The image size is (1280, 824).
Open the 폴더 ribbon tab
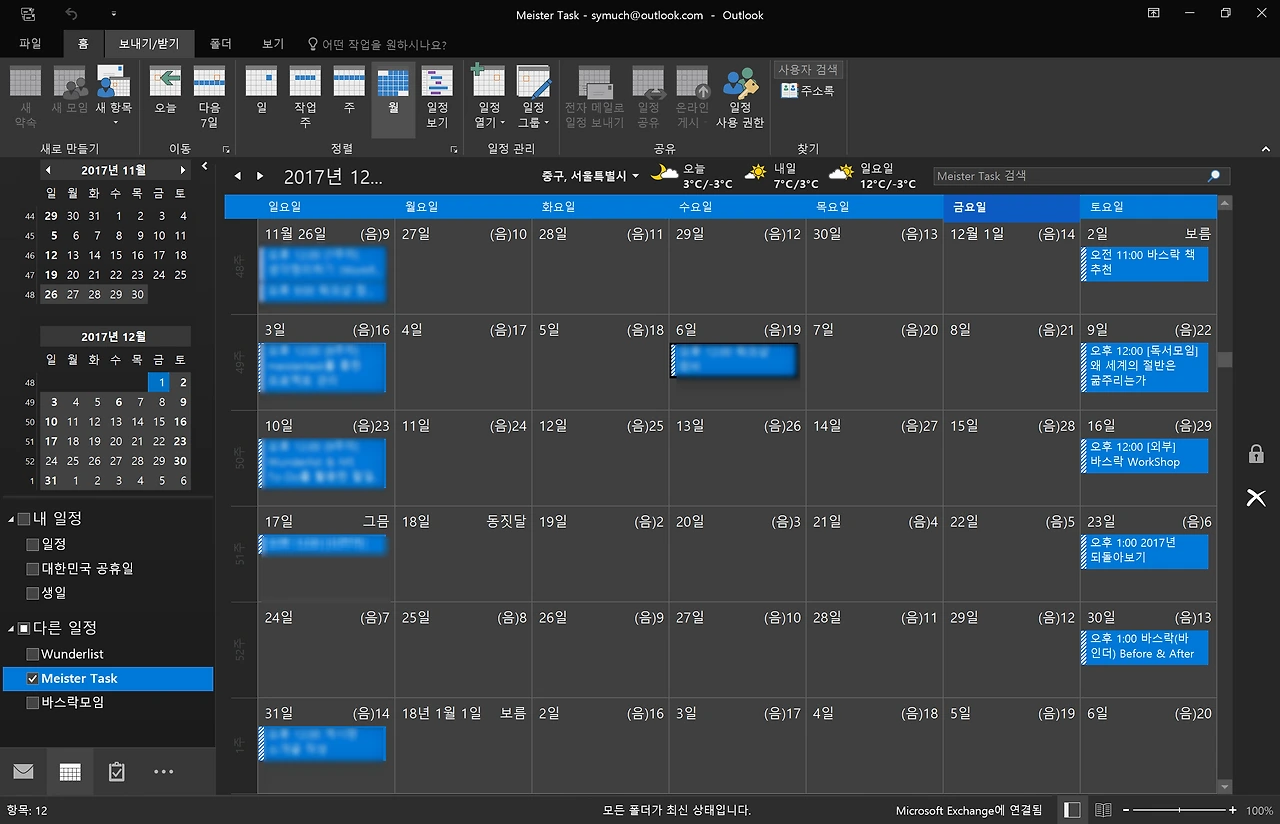[221, 44]
